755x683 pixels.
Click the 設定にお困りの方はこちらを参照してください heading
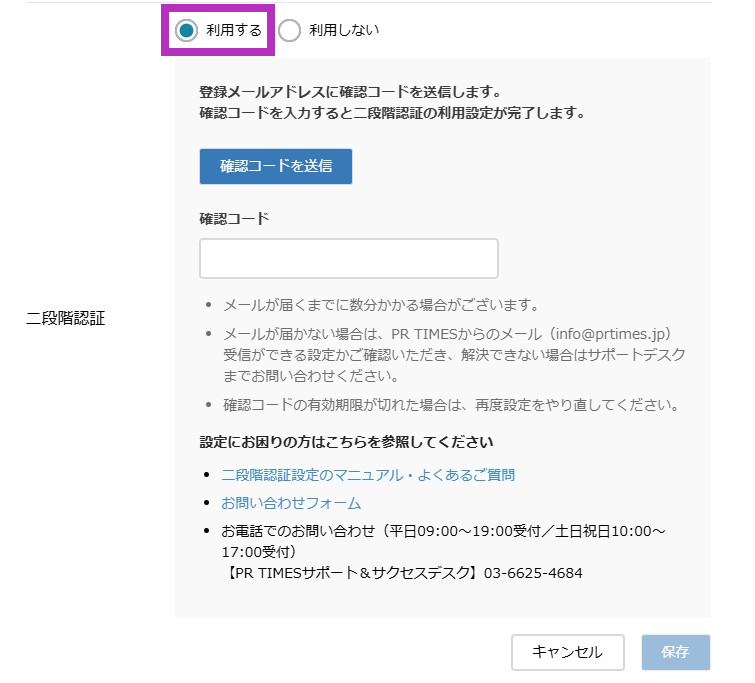click(347, 441)
